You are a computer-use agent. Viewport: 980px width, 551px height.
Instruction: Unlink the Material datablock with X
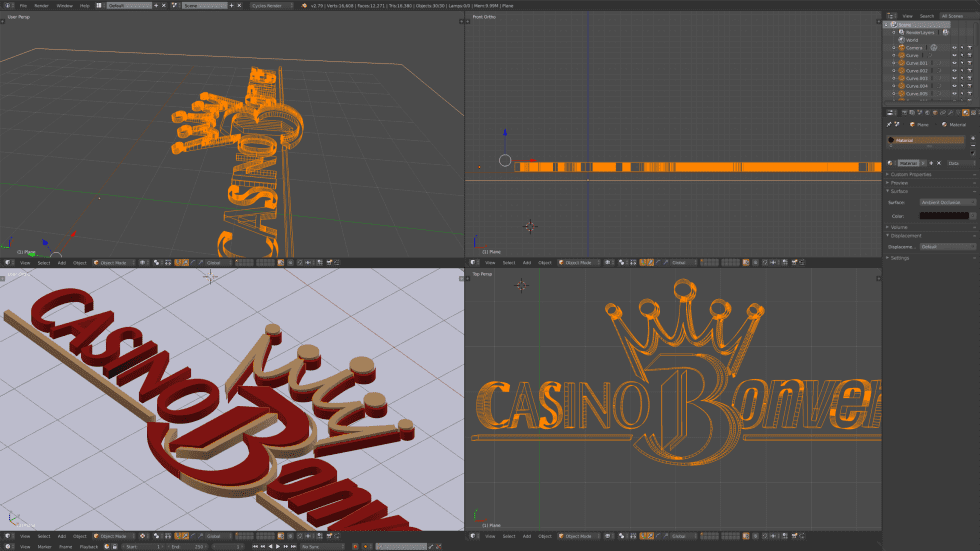point(939,163)
